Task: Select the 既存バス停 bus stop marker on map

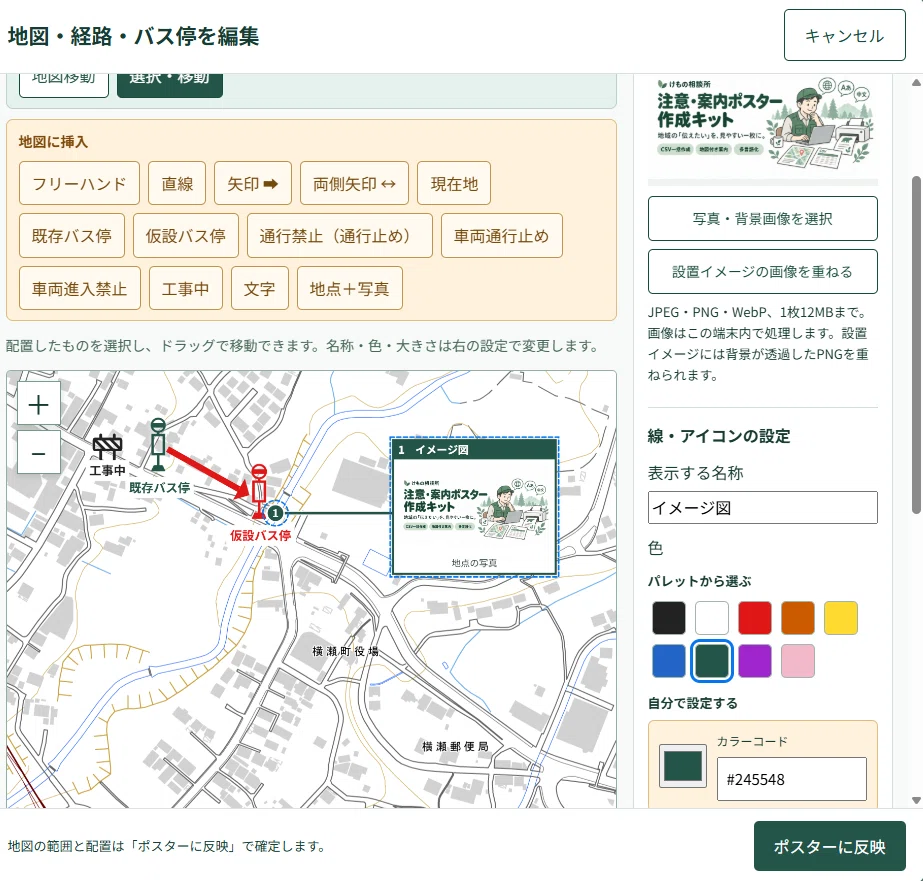Action: pyautogui.click(x=158, y=445)
